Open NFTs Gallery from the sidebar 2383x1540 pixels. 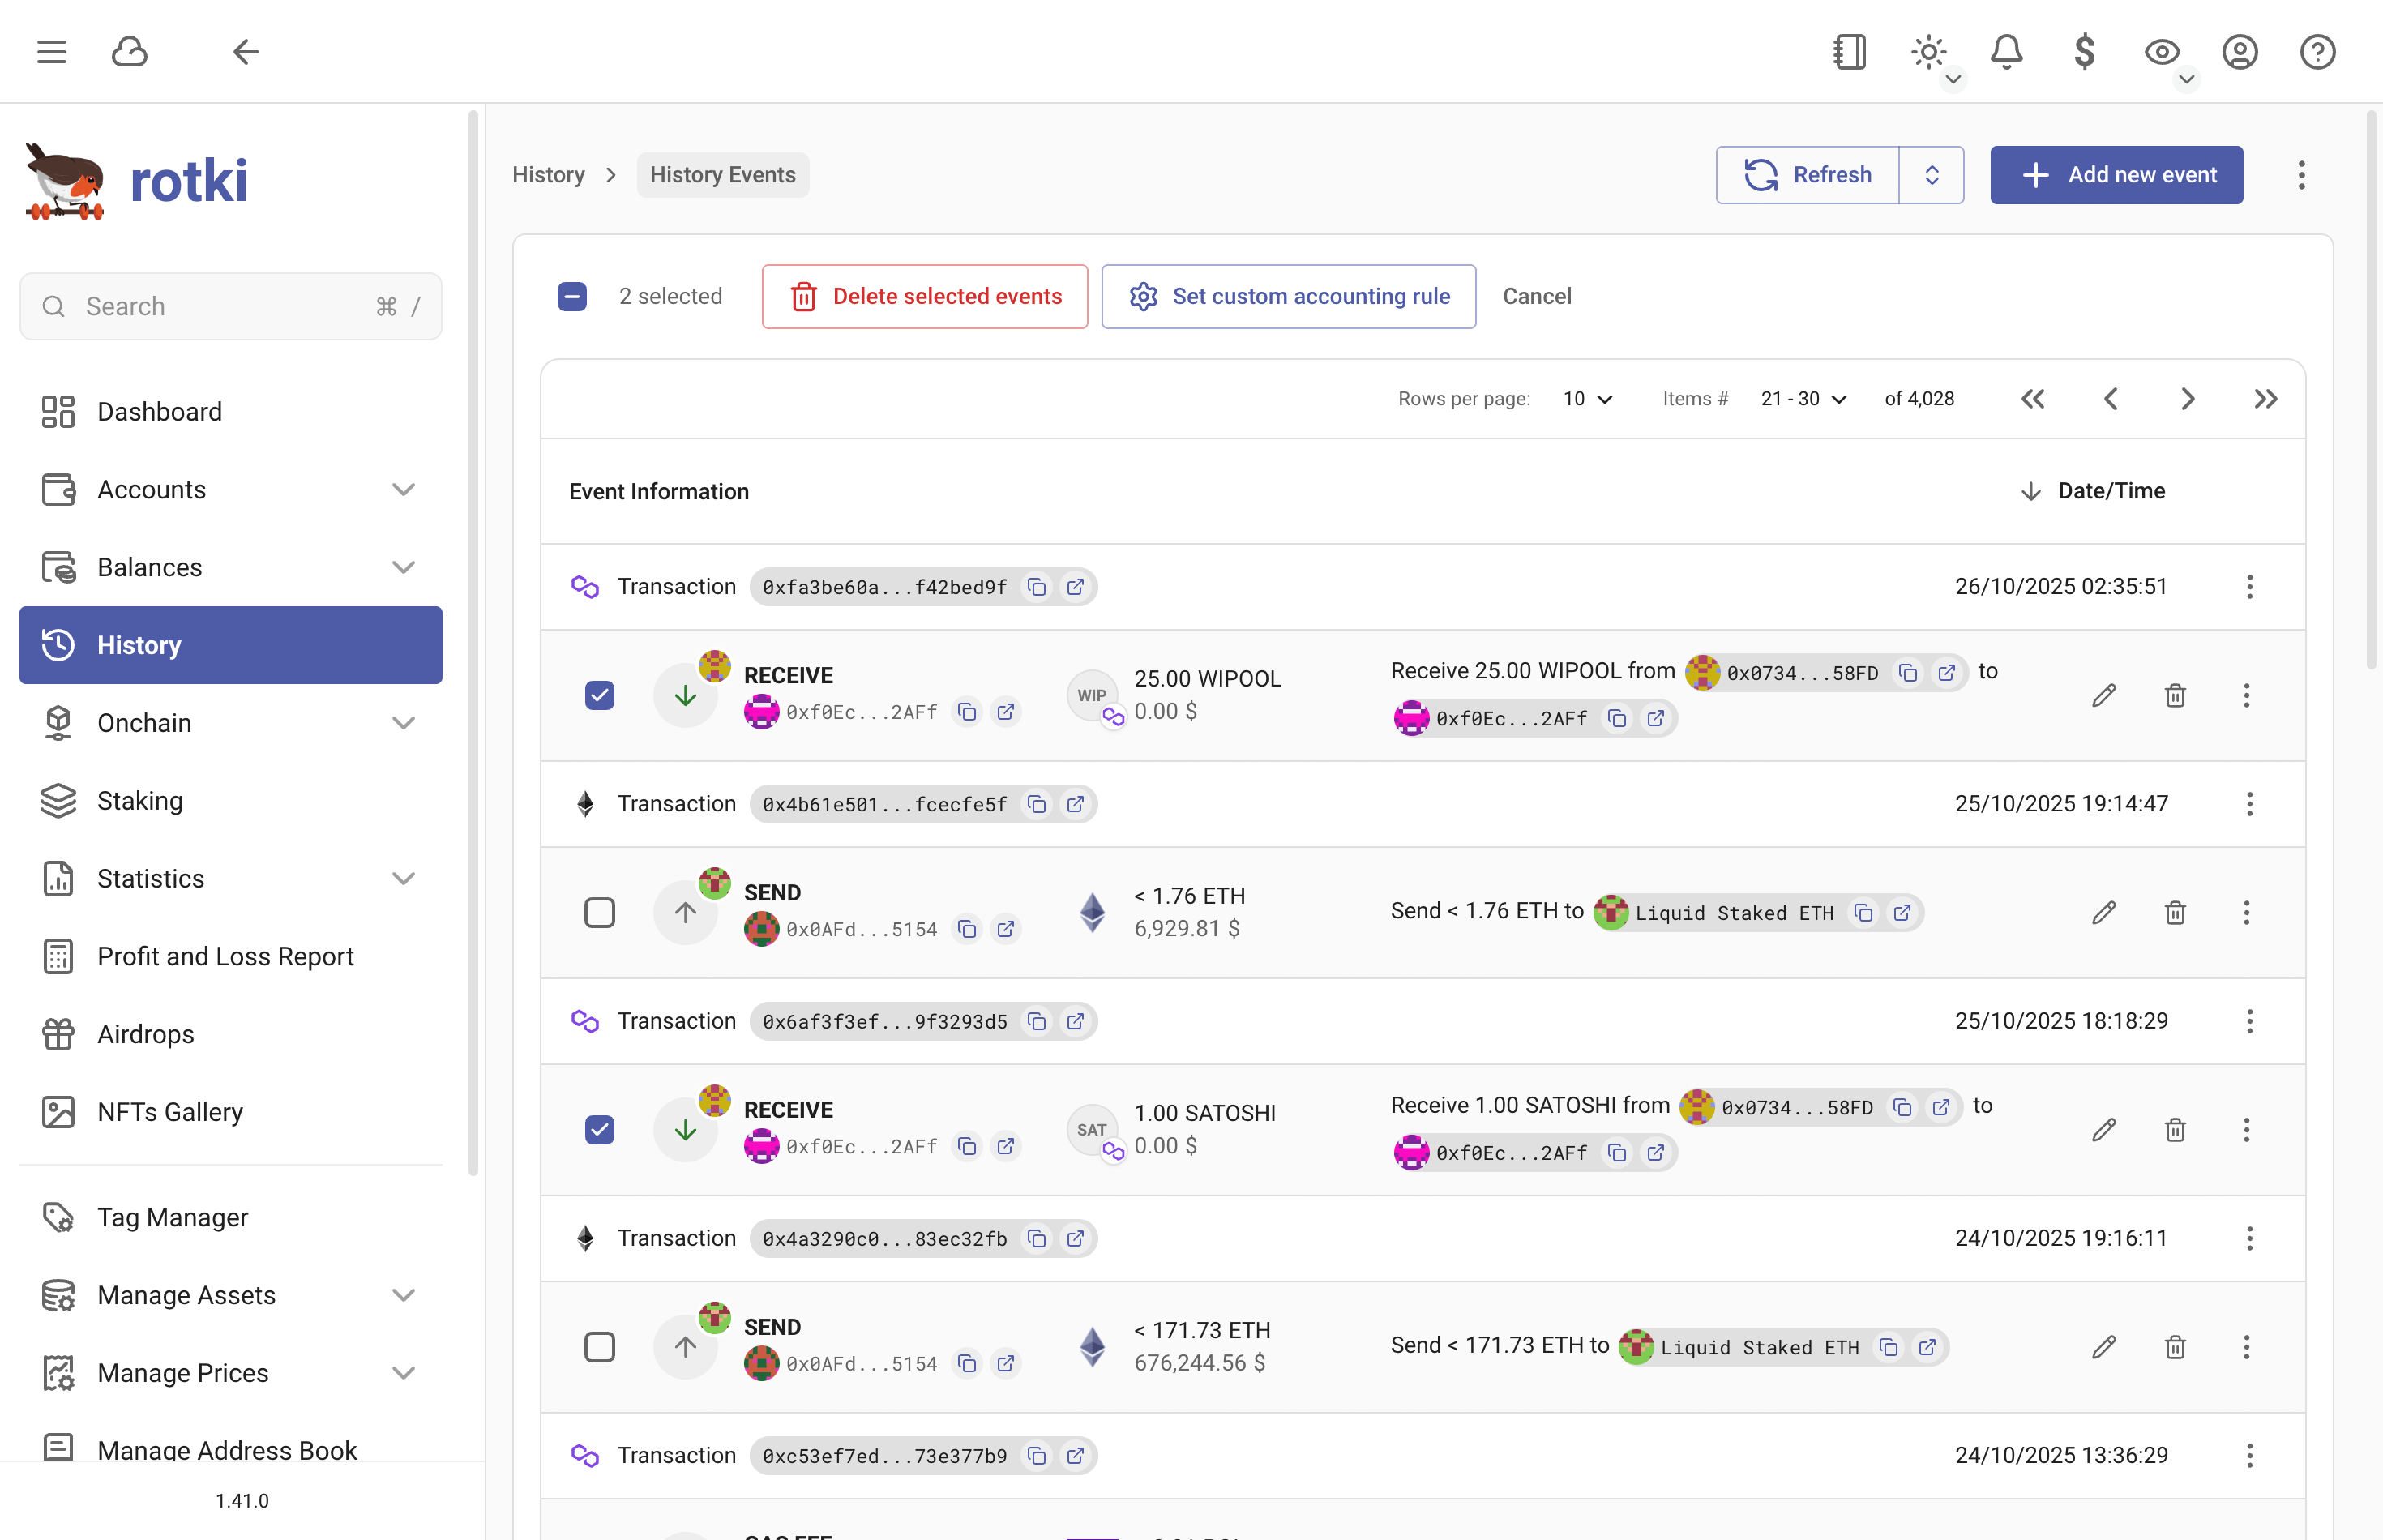170,1111
